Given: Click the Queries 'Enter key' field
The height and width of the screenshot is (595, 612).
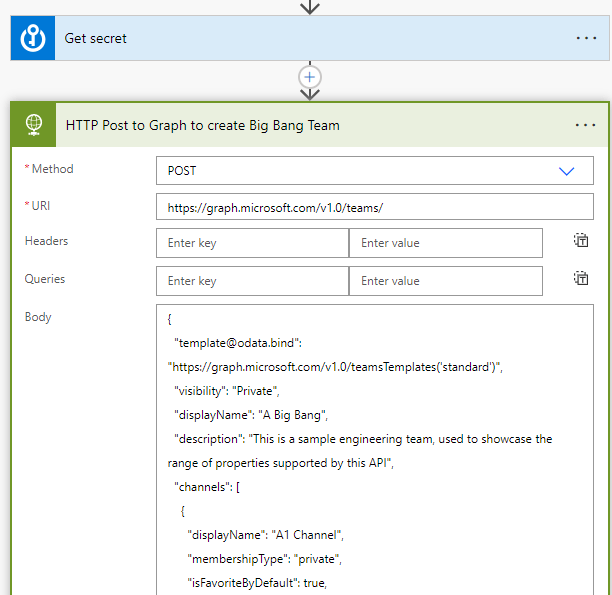Looking at the screenshot, I should pos(252,281).
